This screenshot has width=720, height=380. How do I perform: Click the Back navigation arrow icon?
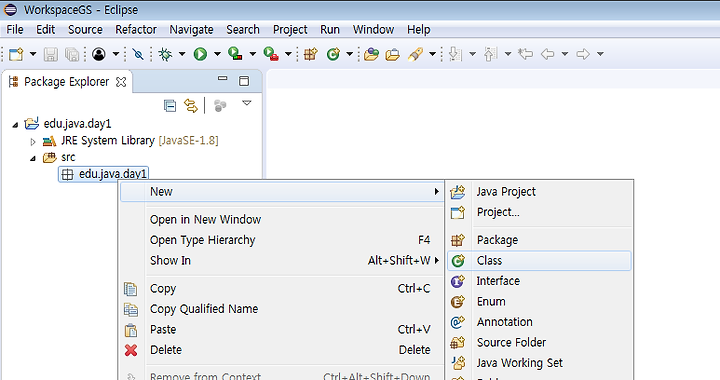click(x=547, y=54)
